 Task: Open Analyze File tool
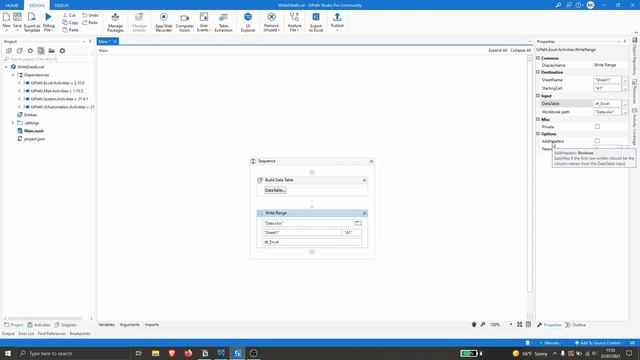click(294, 22)
